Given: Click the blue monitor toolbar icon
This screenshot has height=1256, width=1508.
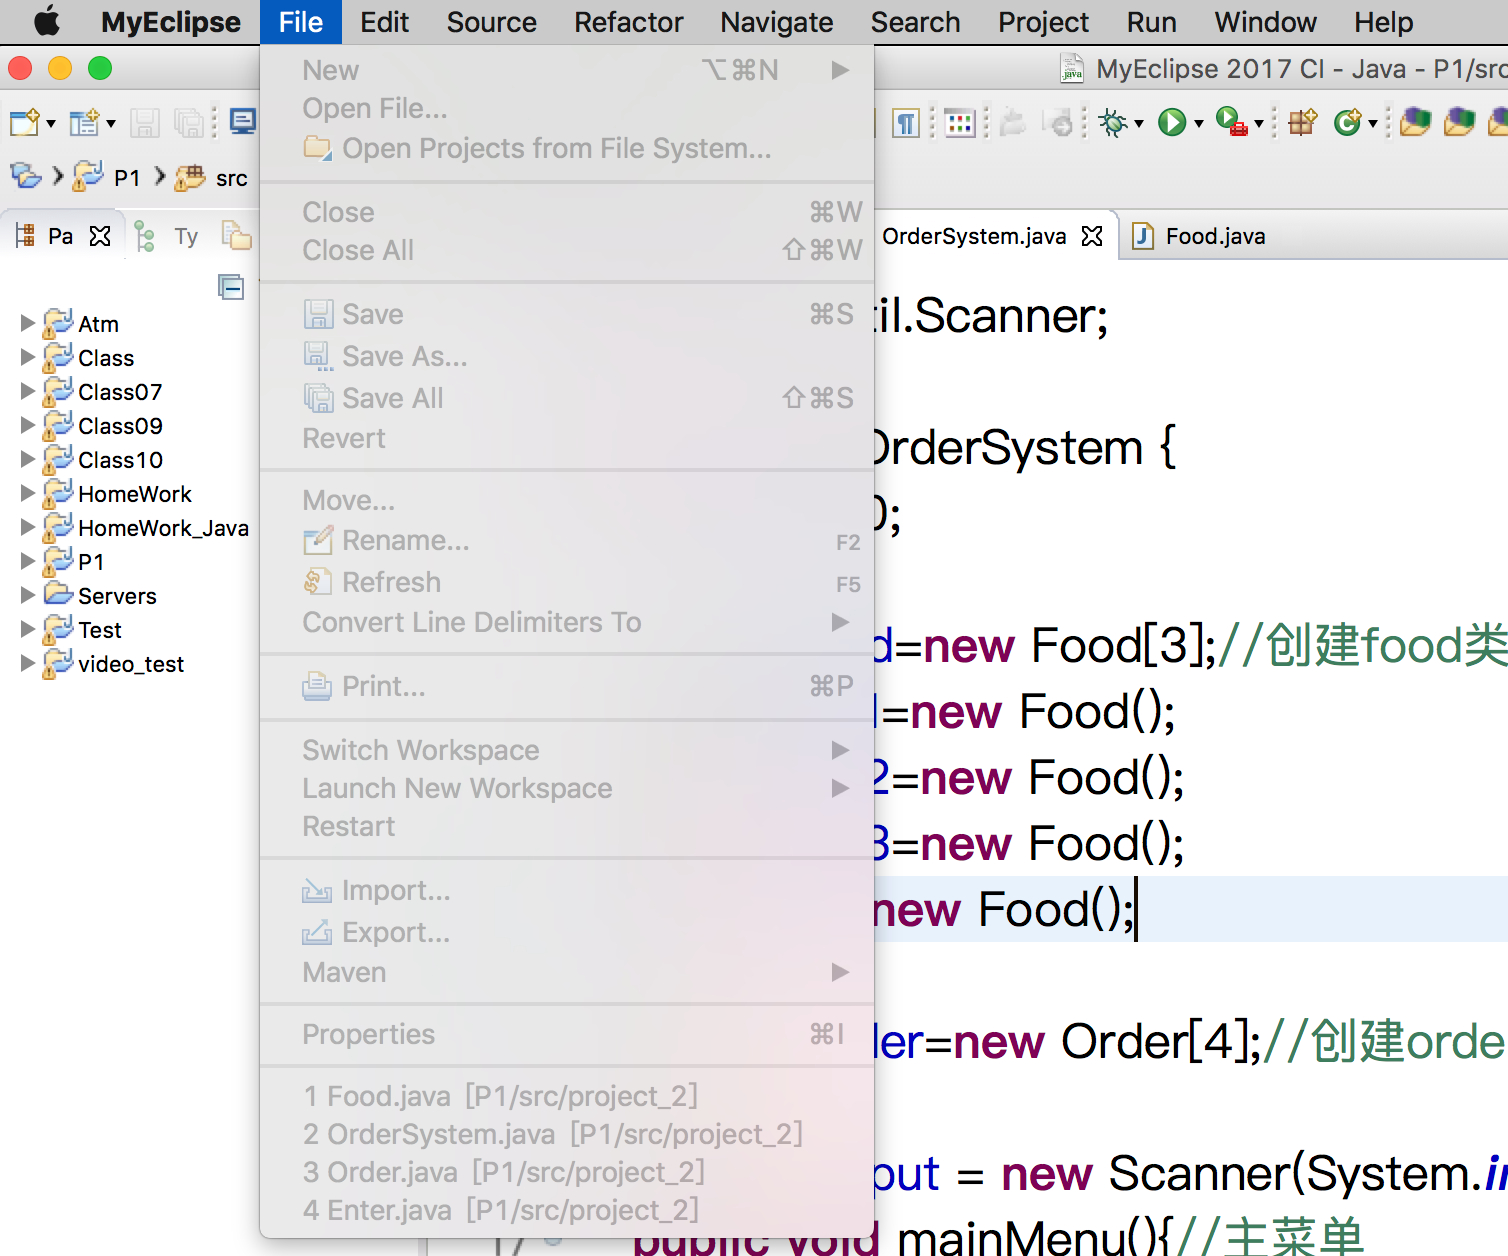Looking at the screenshot, I should pos(242,122).
